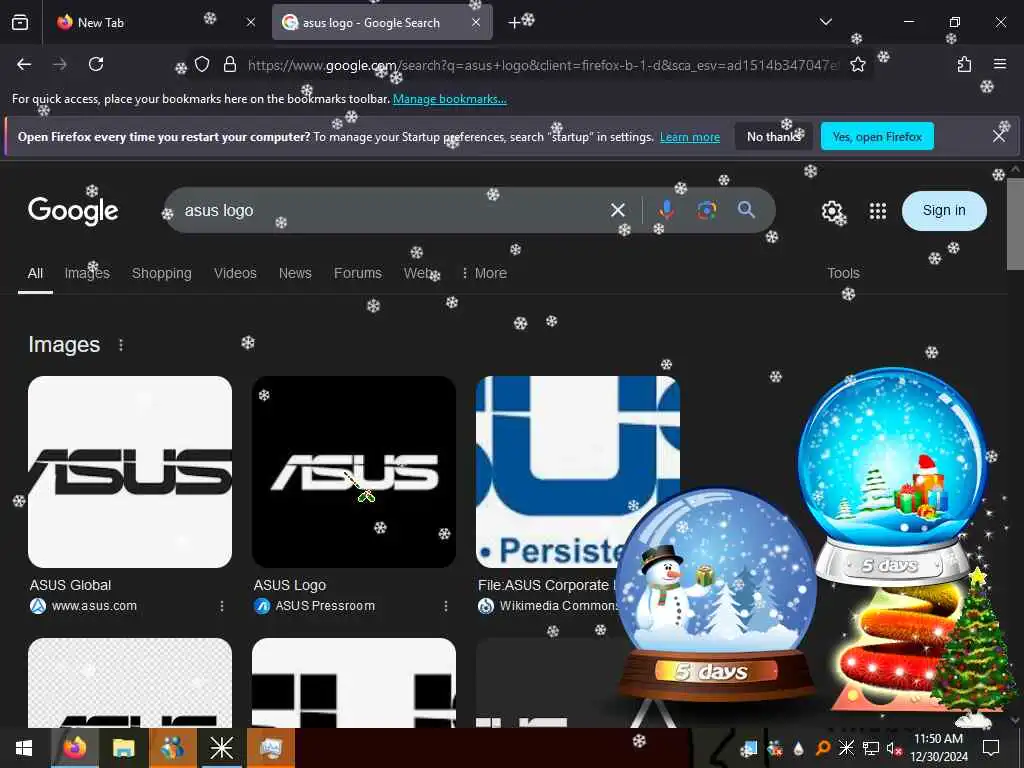Image resolution: width=1024 pixels, height=768 pixels.
Task: Bookmark this page with the star icon
Action: click(x=857, y=64)
